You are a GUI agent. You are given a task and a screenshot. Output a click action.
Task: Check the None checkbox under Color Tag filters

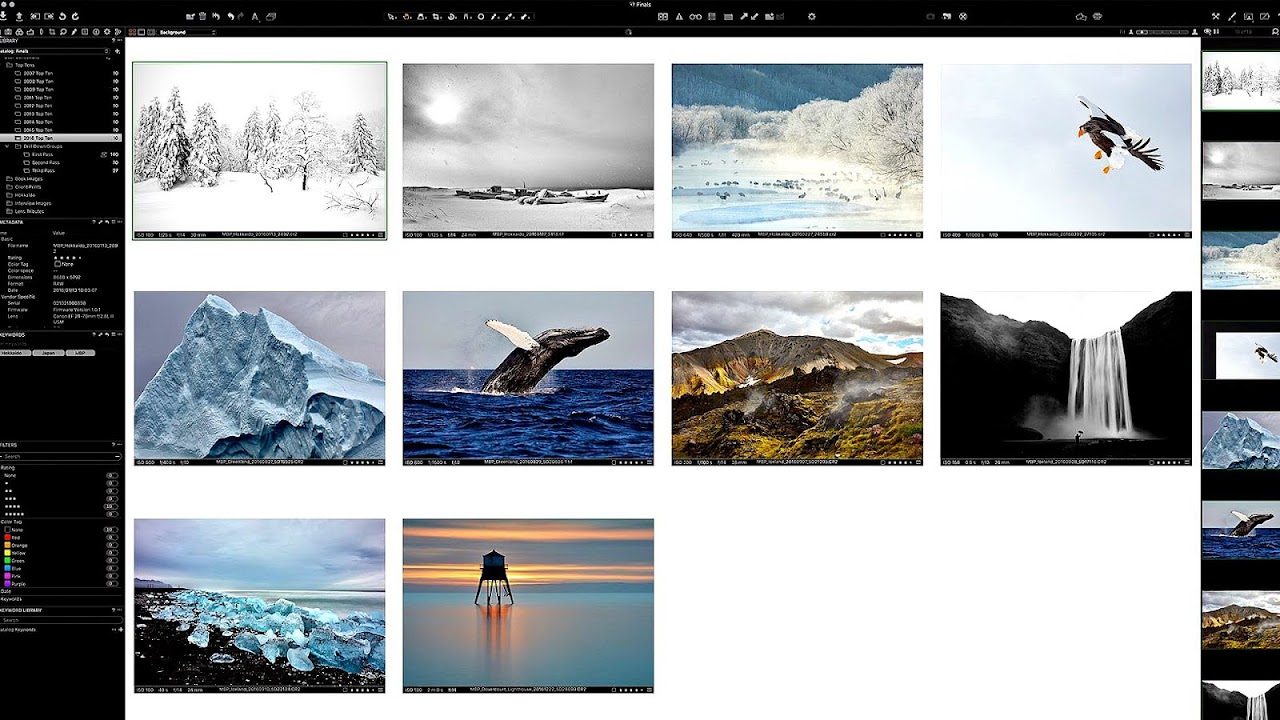[x=7, y=529]
